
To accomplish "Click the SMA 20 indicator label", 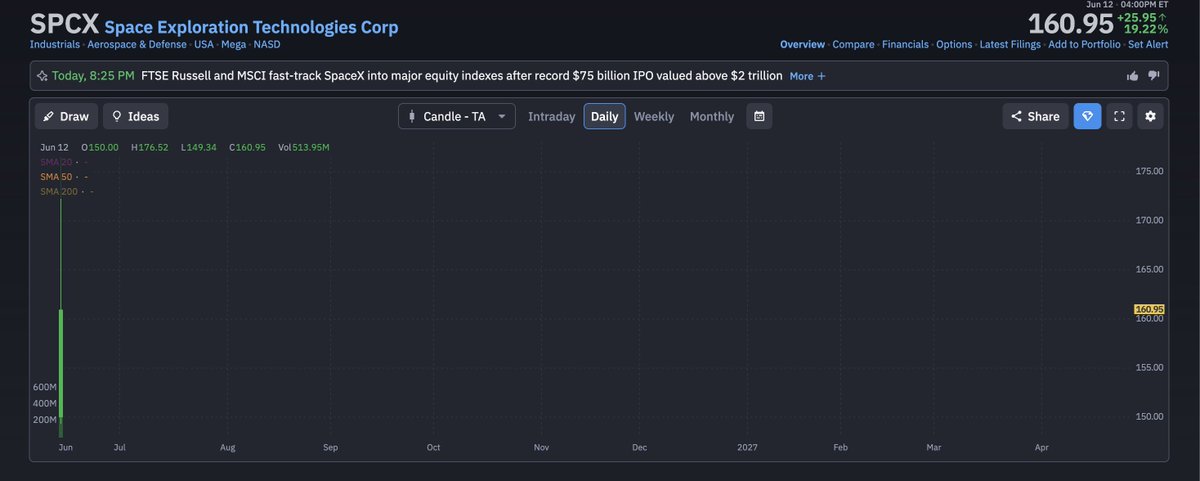I will tap(56, 161).
